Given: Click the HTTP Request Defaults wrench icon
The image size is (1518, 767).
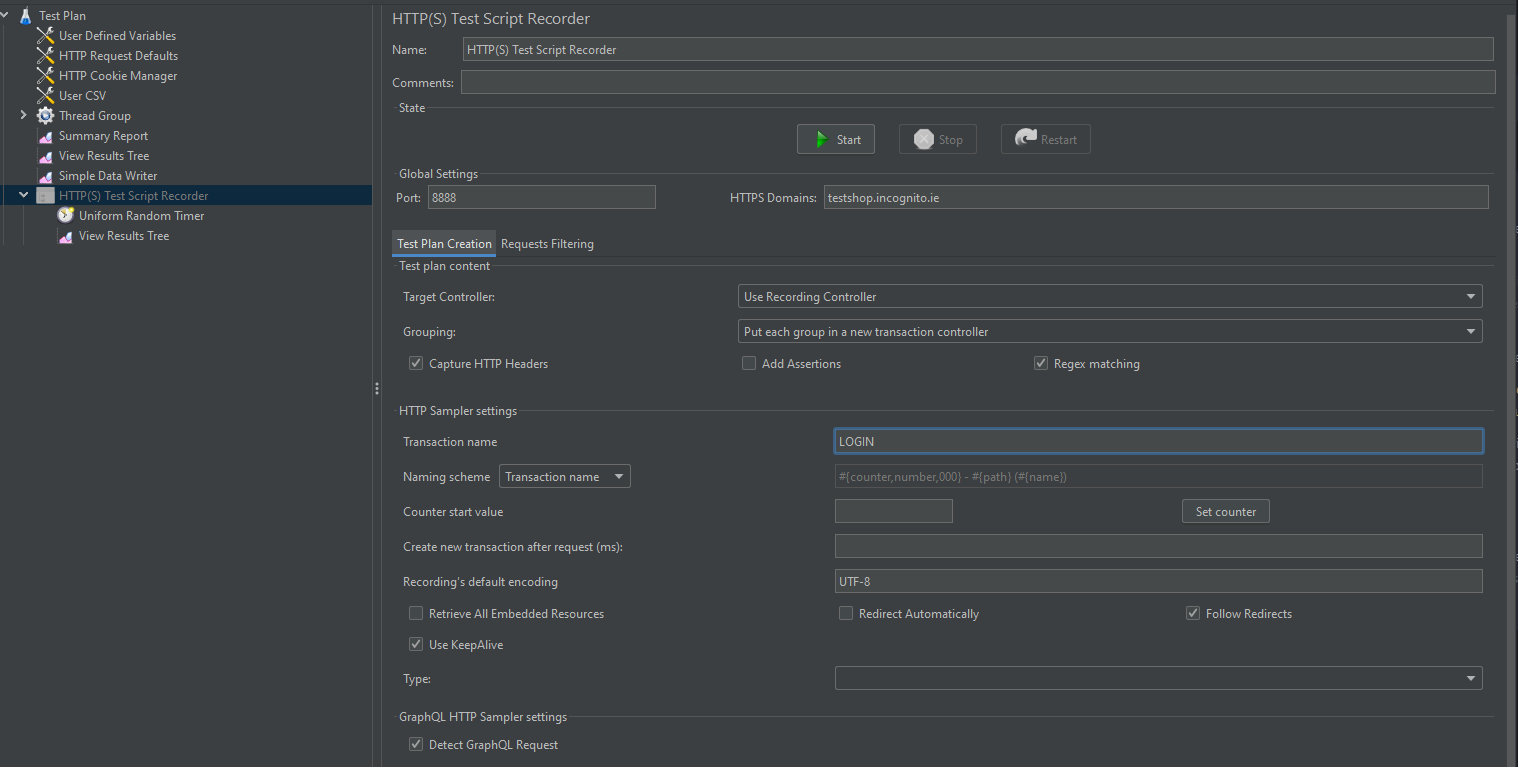Looking at the screenshot, I should coord(45,56).
